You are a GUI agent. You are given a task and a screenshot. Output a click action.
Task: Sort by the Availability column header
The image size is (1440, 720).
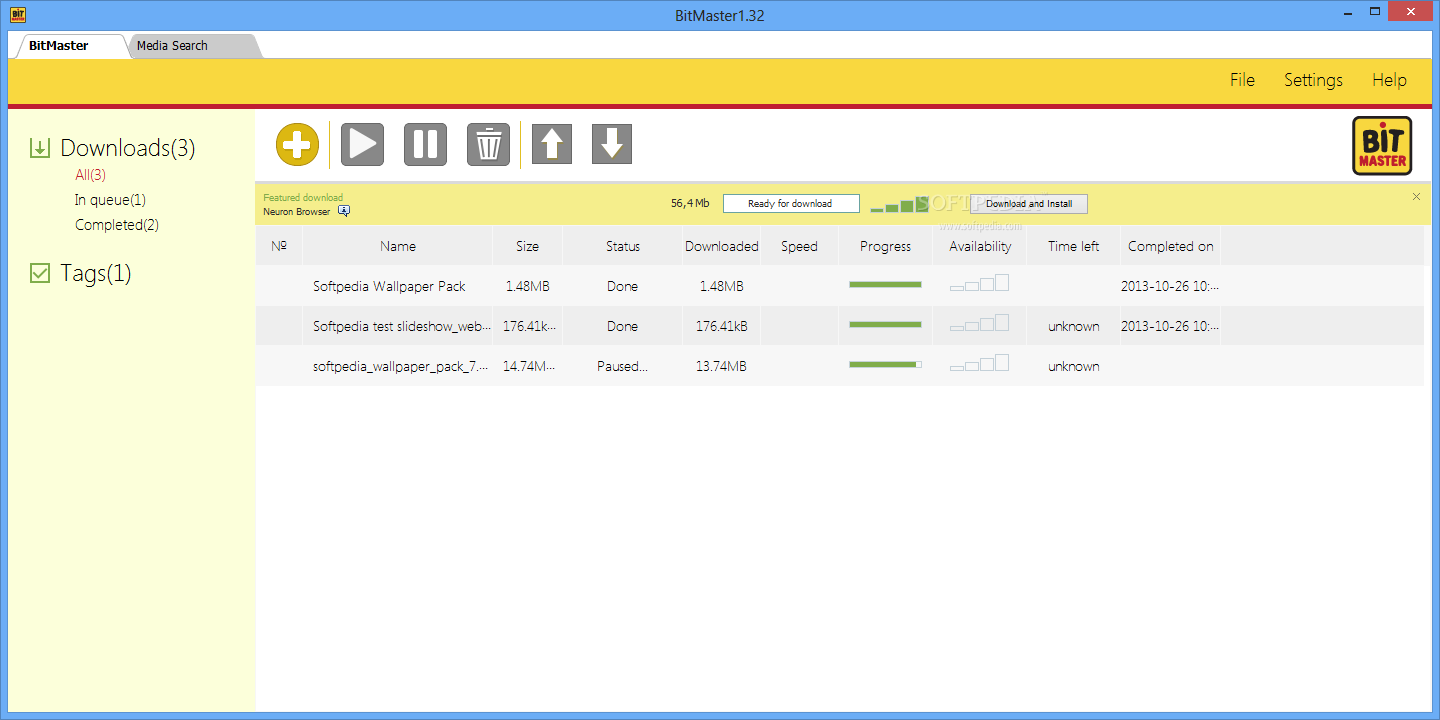pyautogui.click(x=980, y=246)
